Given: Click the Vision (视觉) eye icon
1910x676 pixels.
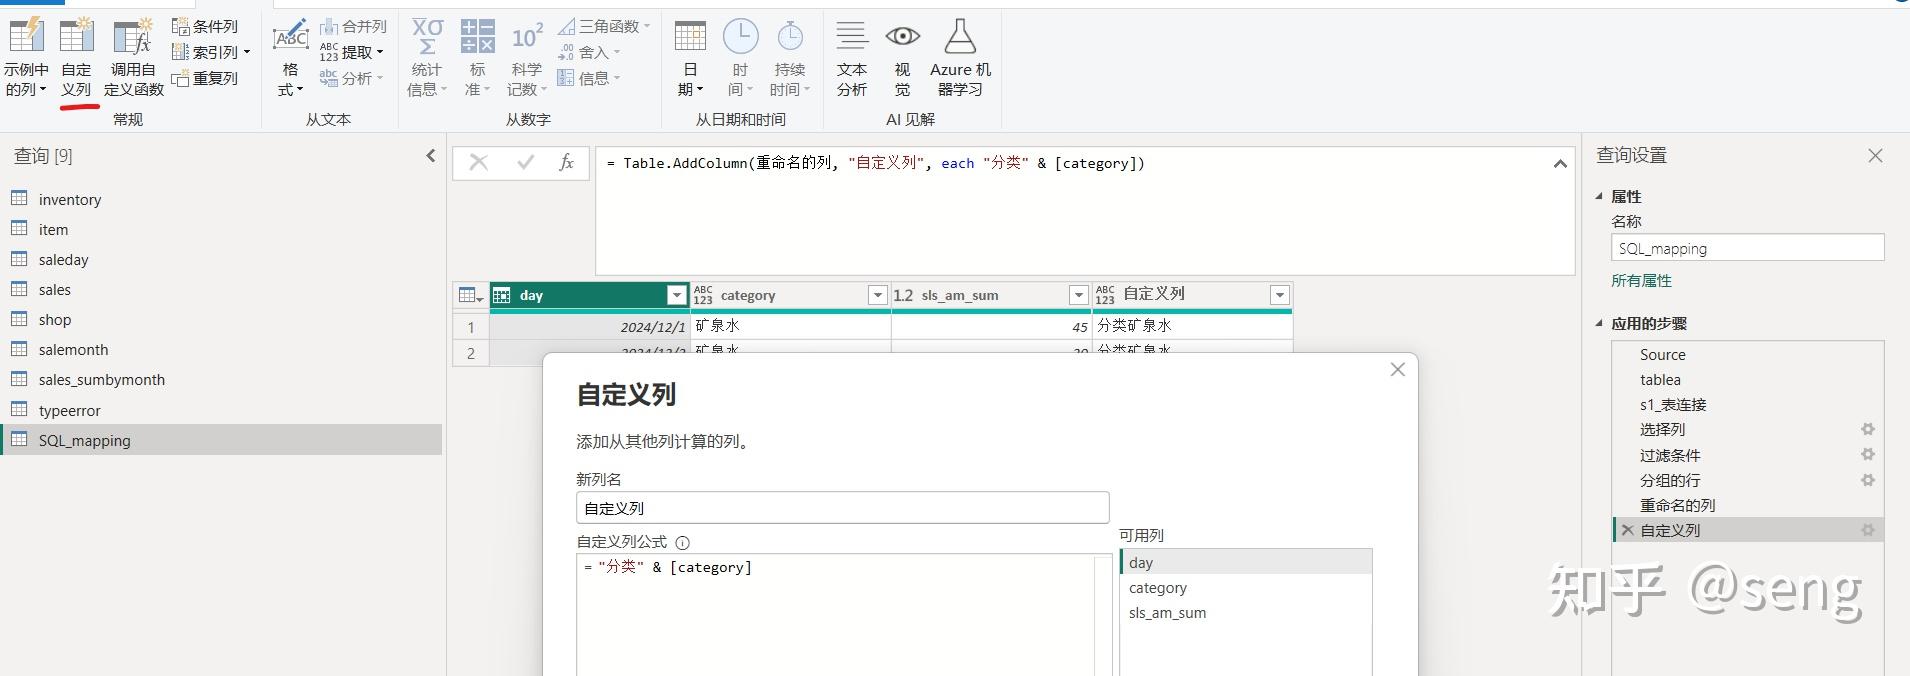Looking at the screenshot, I should tap(902, 36).
